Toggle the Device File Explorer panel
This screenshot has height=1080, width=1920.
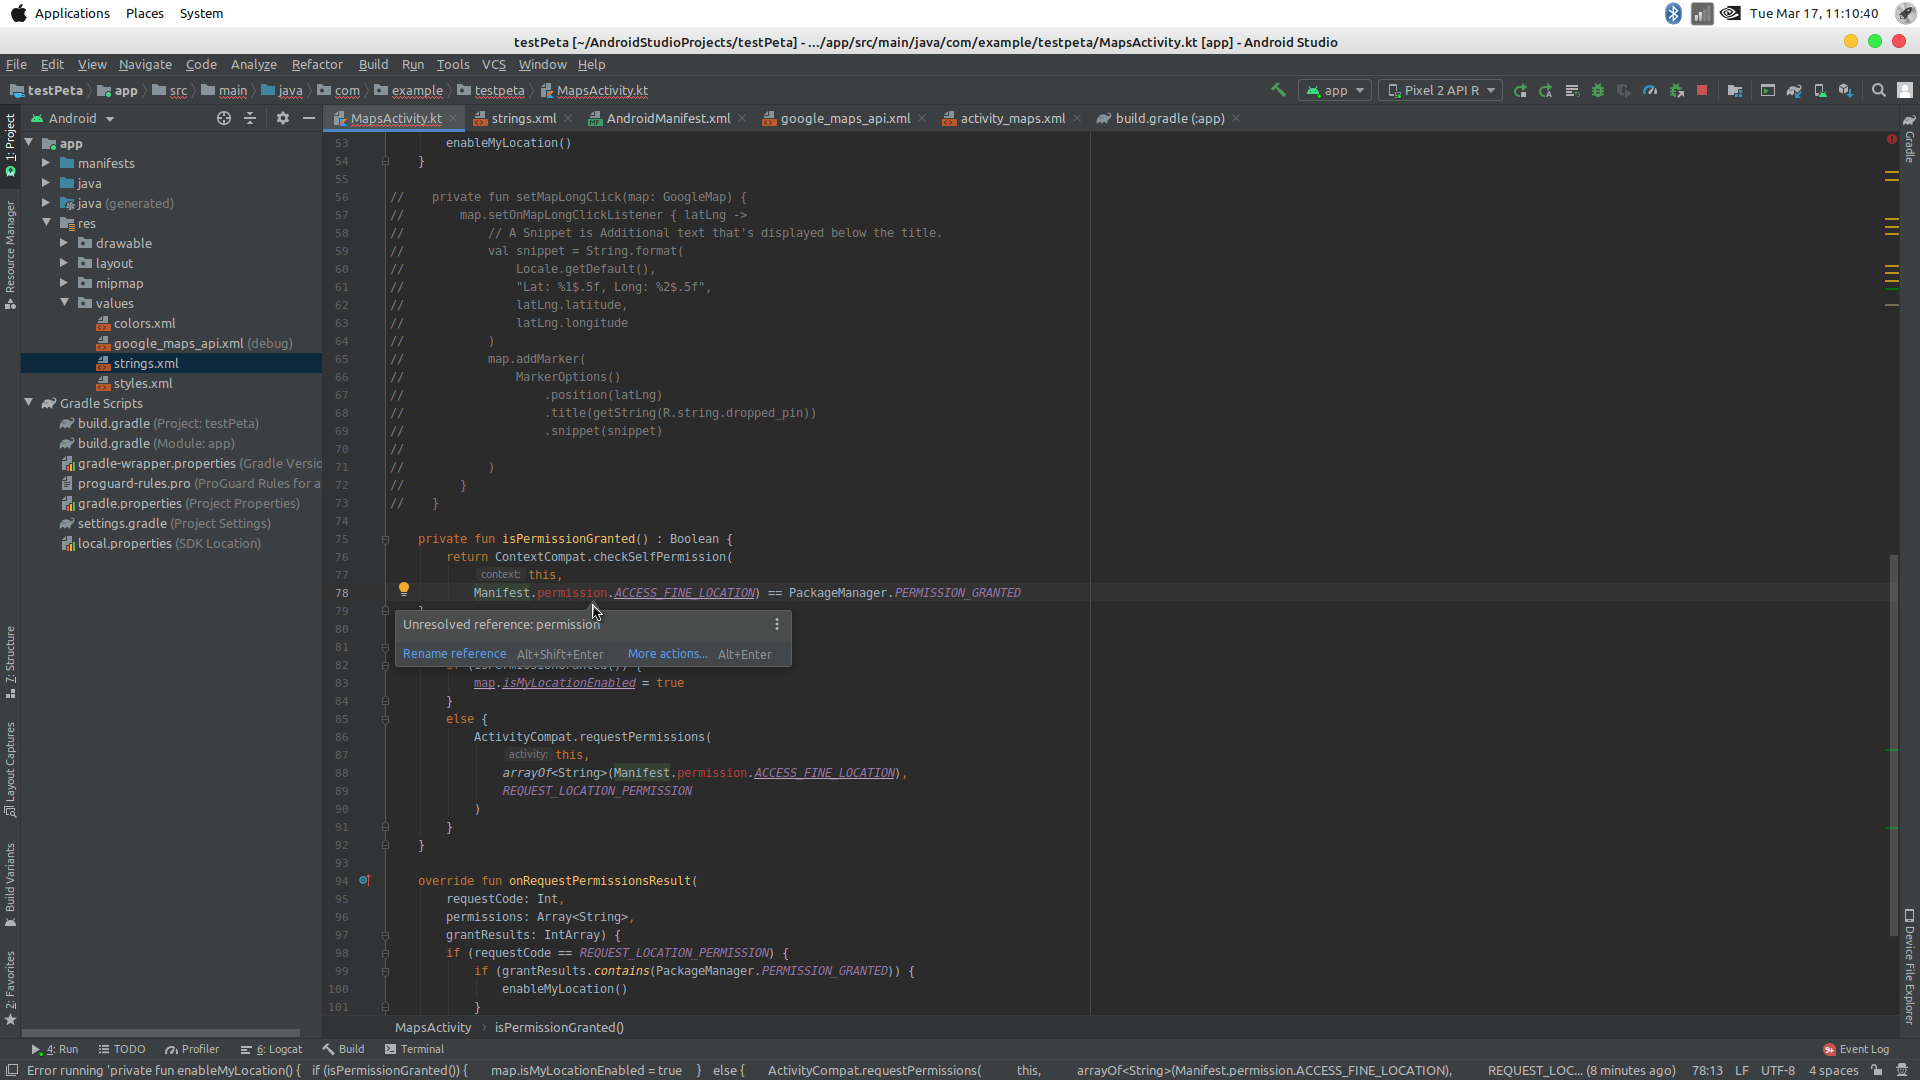point(1909,966)
